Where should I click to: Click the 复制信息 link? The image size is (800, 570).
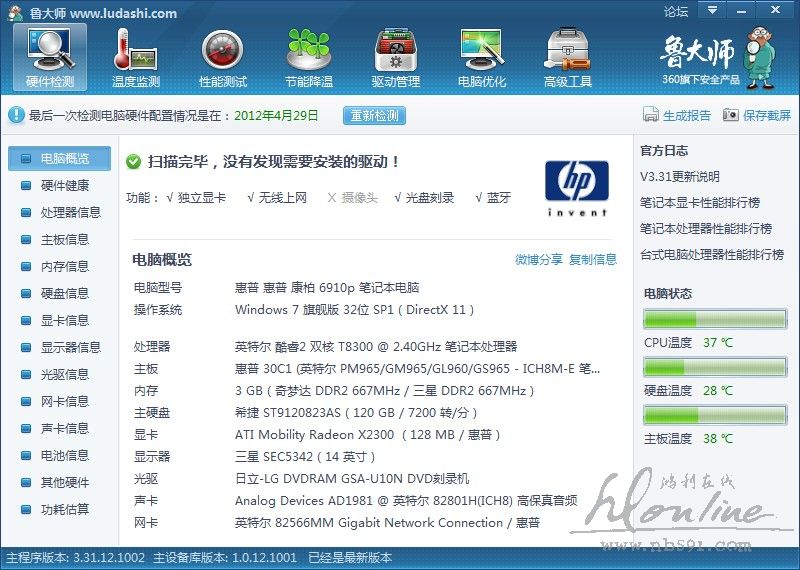[x=593, y=260]
